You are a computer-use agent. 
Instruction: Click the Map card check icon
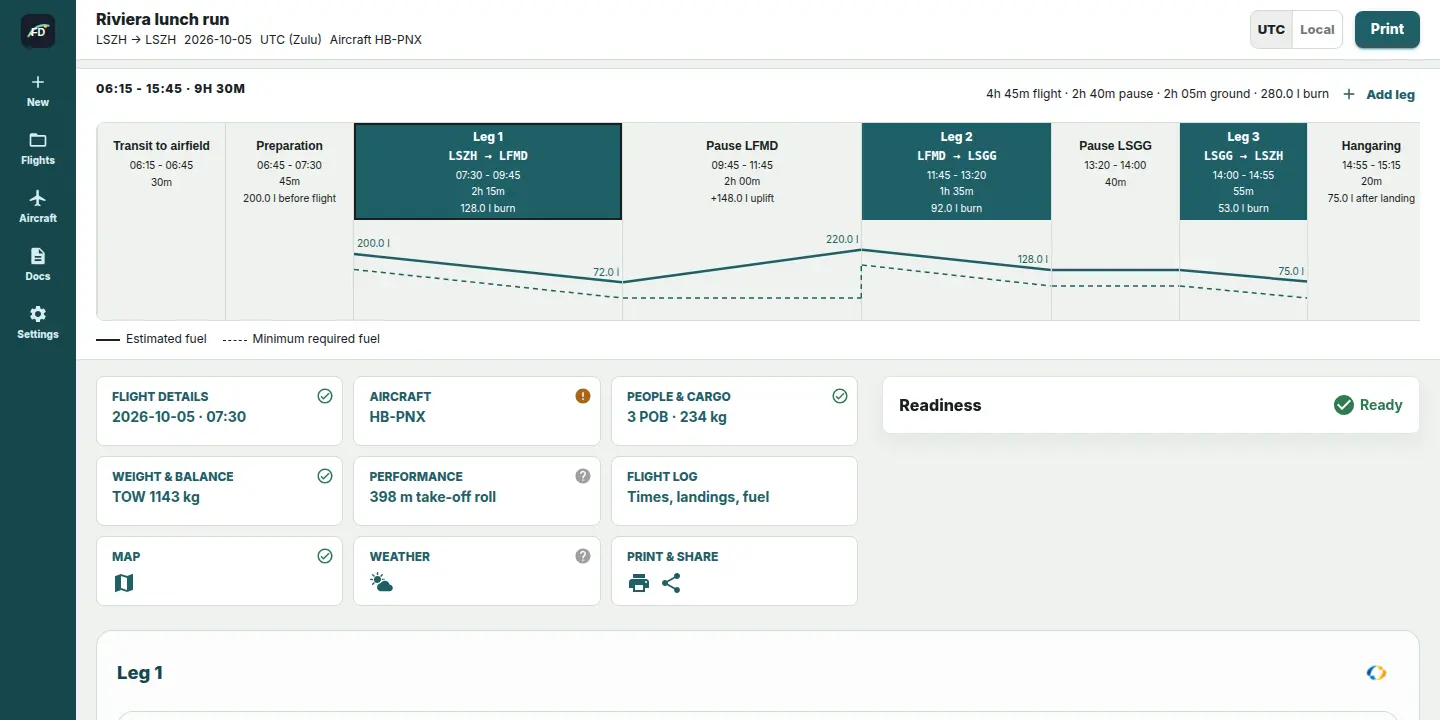click(325, 556)
